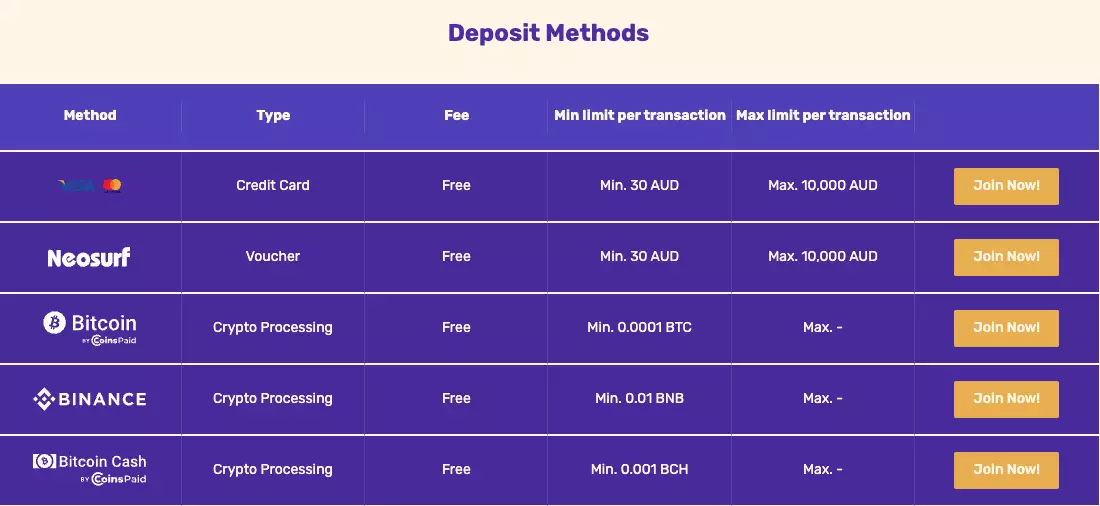
Task: Click the Neosurf logo
Action: 89,257
